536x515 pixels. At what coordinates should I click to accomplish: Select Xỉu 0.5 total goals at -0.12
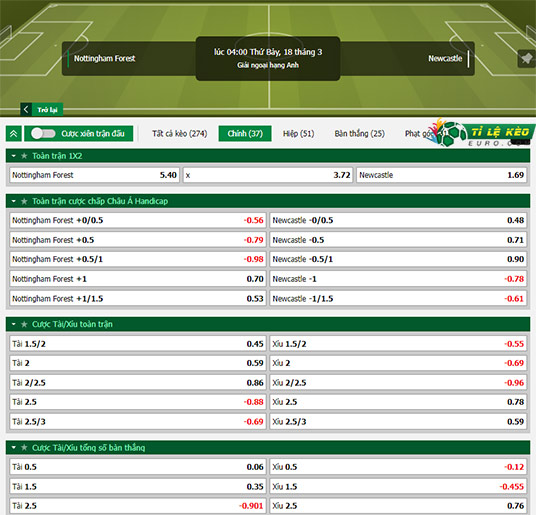pos(398,467)
